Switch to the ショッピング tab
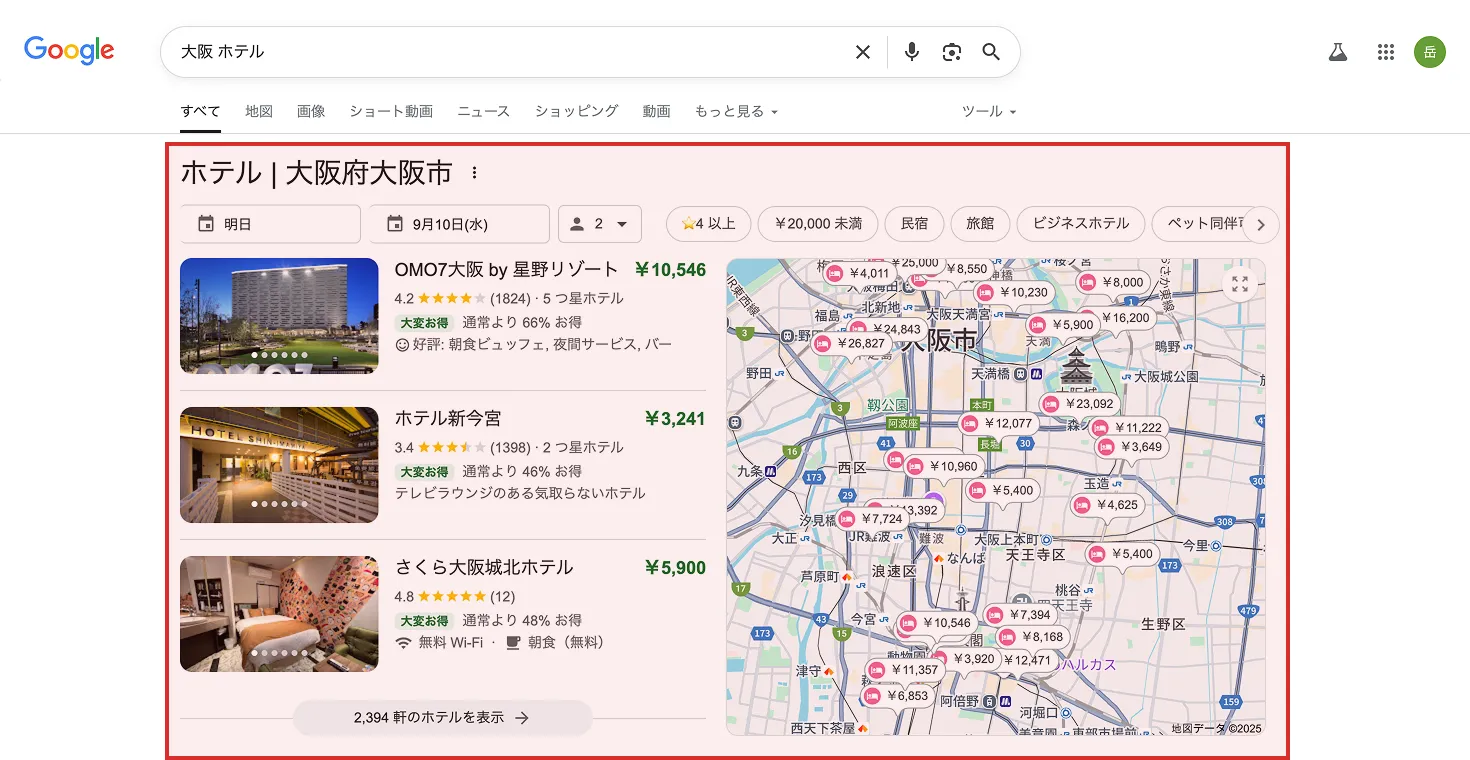The image size is (1470, 760). 577,111
